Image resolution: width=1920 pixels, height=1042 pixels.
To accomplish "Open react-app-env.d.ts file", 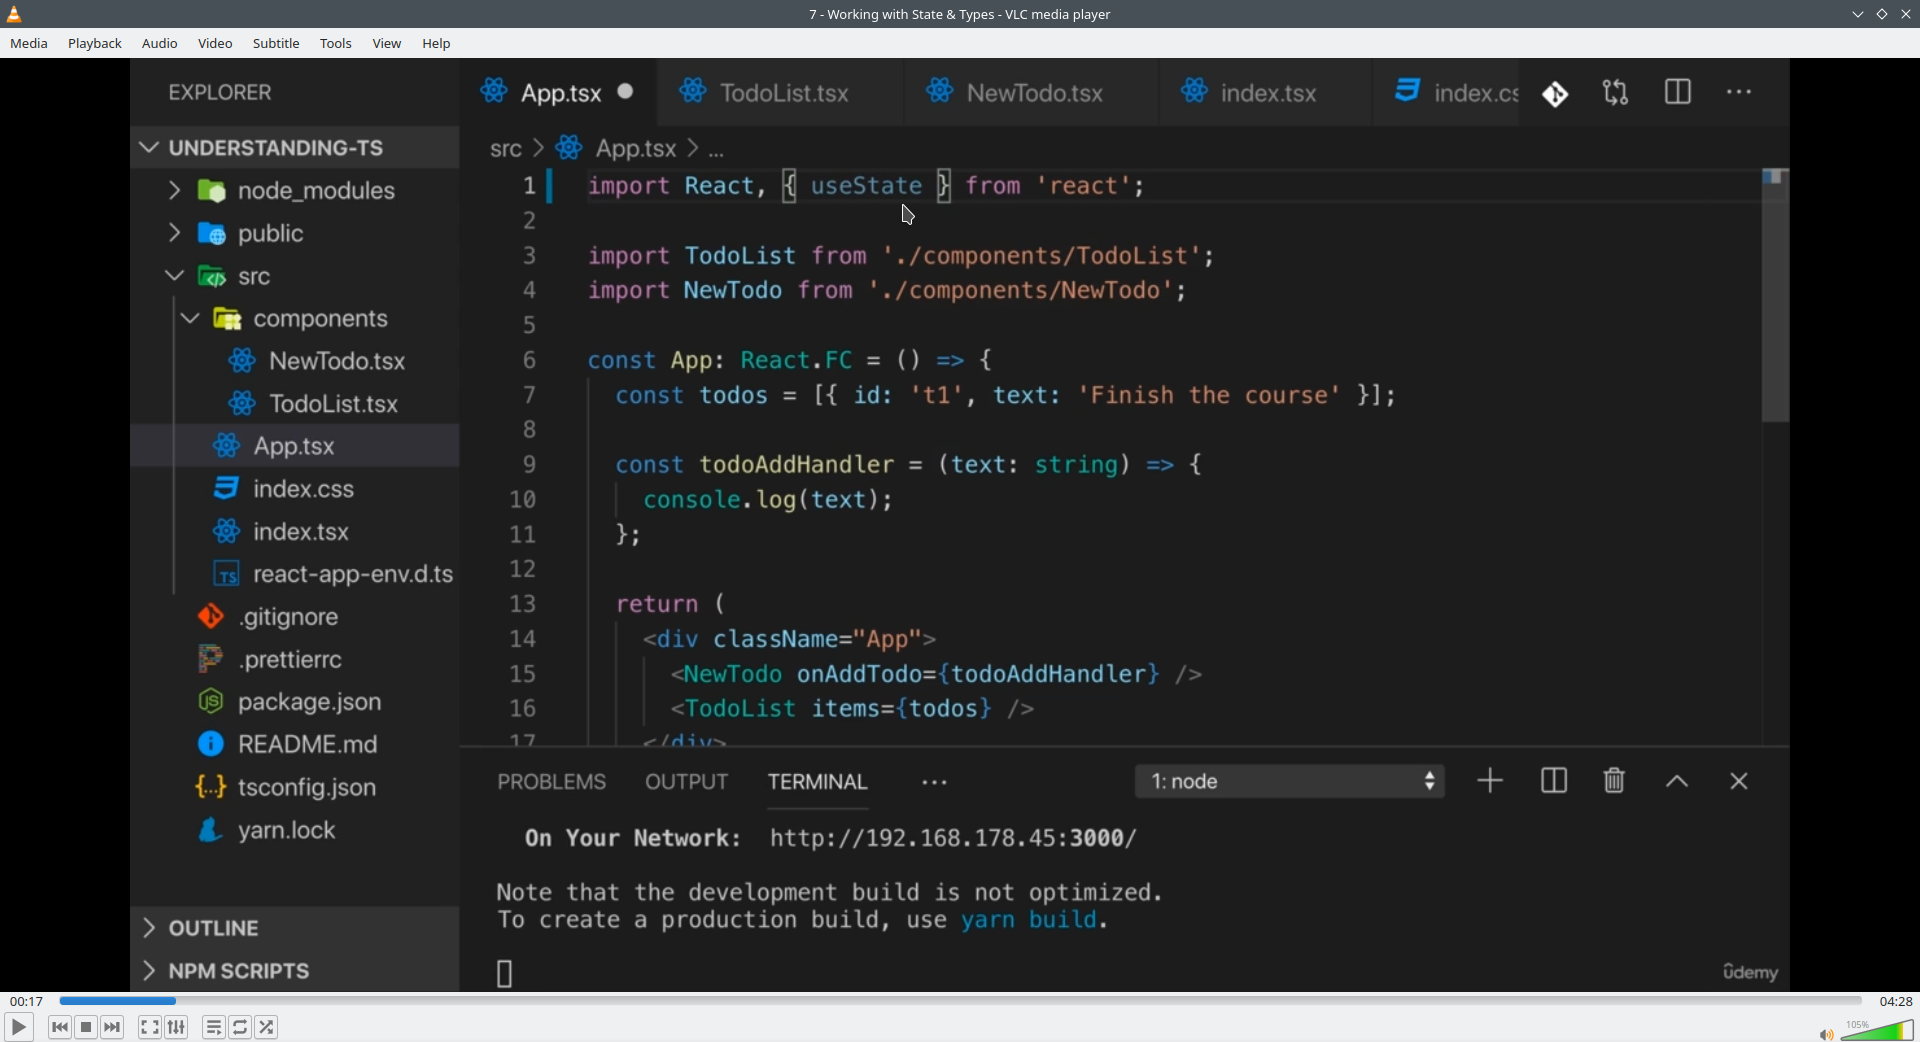I will tap(295, 574).
